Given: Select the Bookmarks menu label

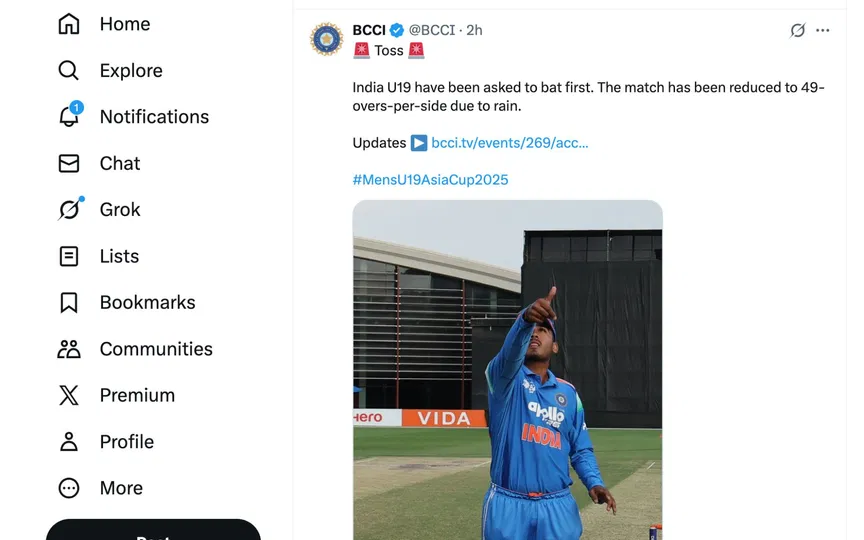Looking at the screenshot, I should pyautogui.click(x=147, y=302).
